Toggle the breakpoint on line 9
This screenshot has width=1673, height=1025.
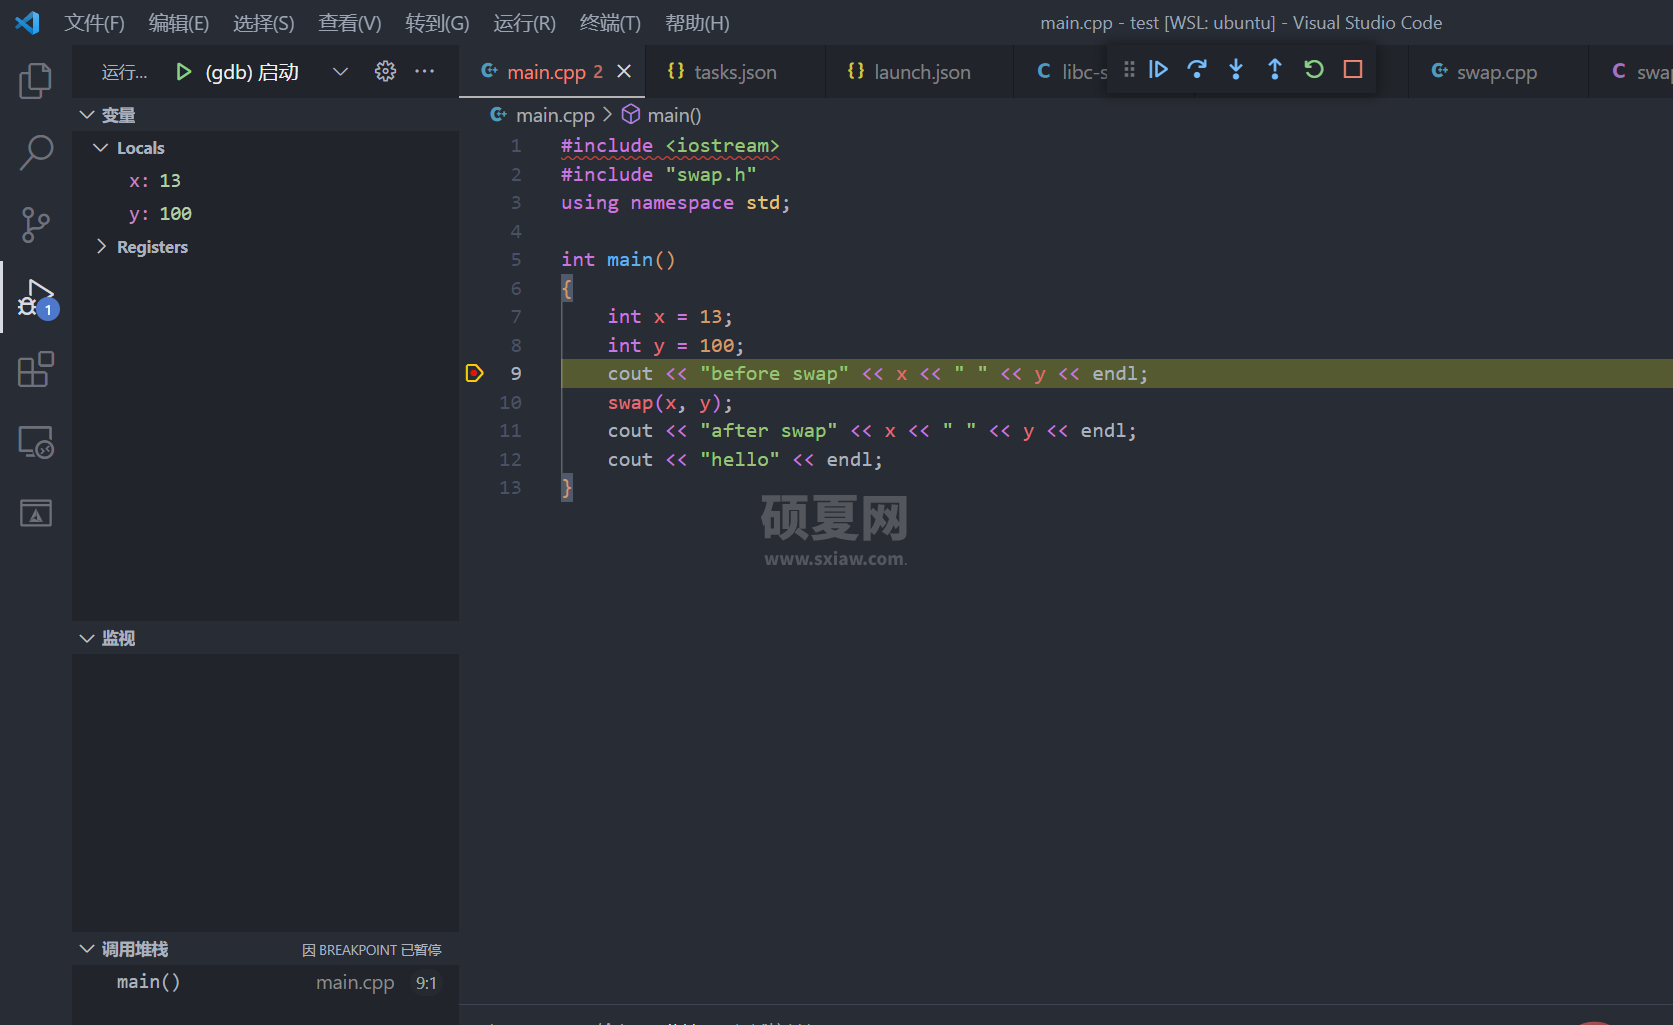pyautogui.click(x=474, y=373)
